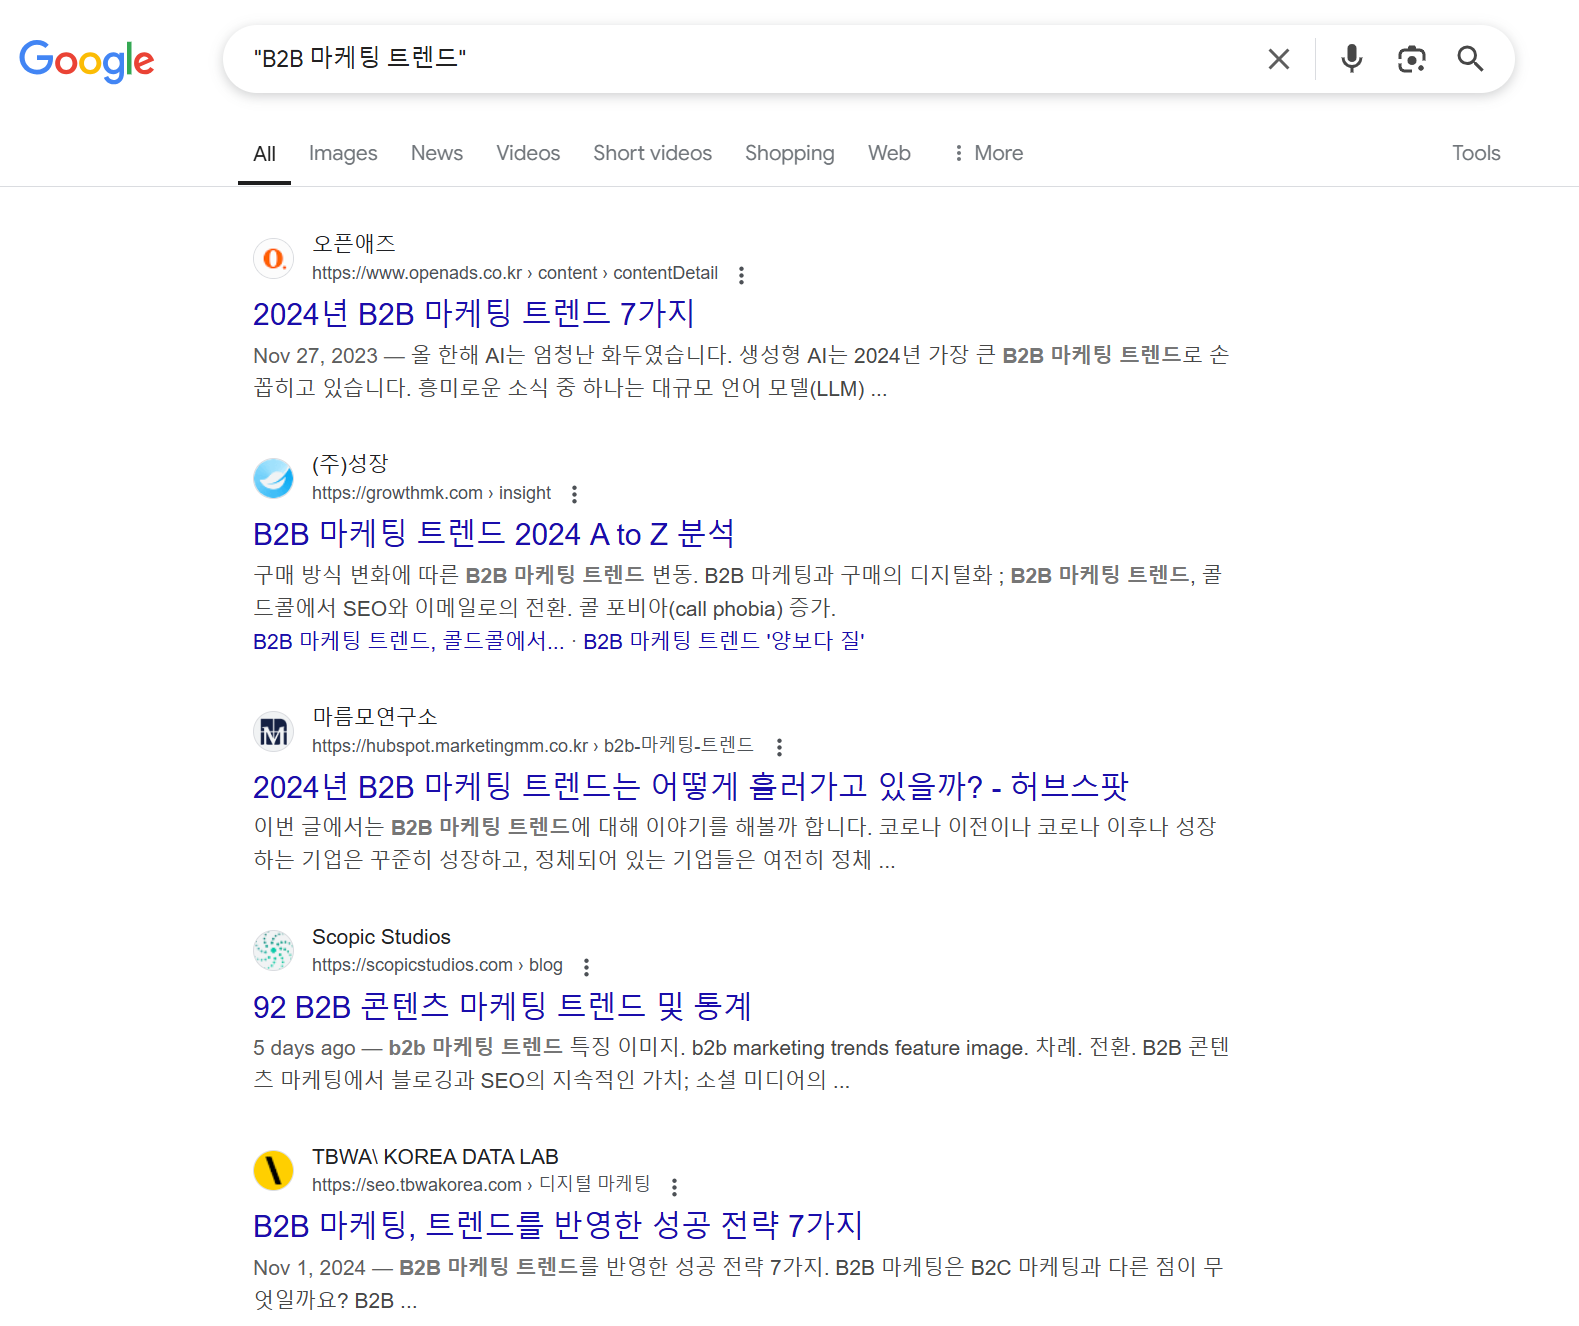This screenshot has width=1579, height=1326.
Task: Click the scopicstudios.com › blog URL
Action: [437, 965]
